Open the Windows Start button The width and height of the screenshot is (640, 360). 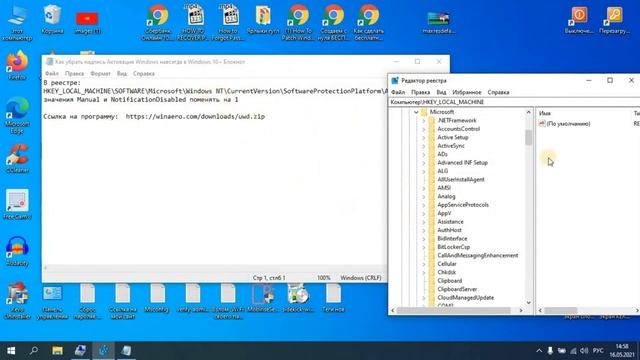(x=11, y=351)
